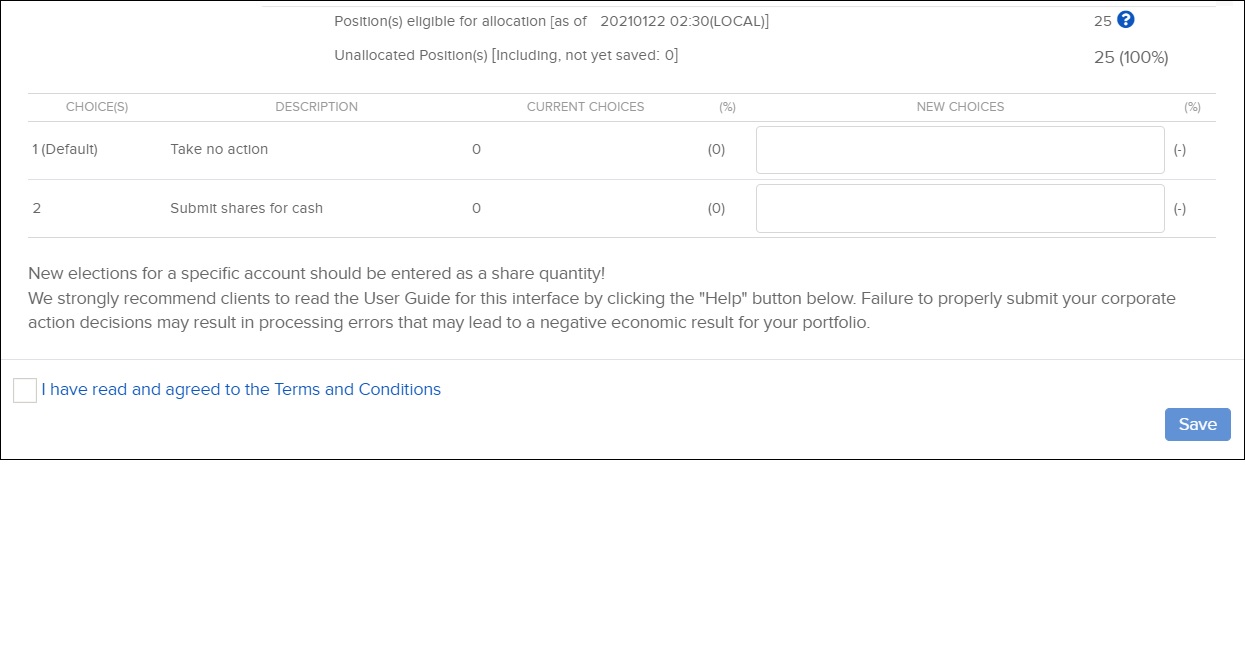This screenshot has width=1245, height=648.
Task: Tick the Terms and Conditions checkbox
Action: click(25, 390)
